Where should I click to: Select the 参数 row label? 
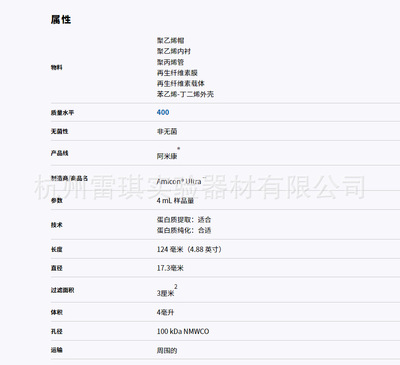[56, 200]
